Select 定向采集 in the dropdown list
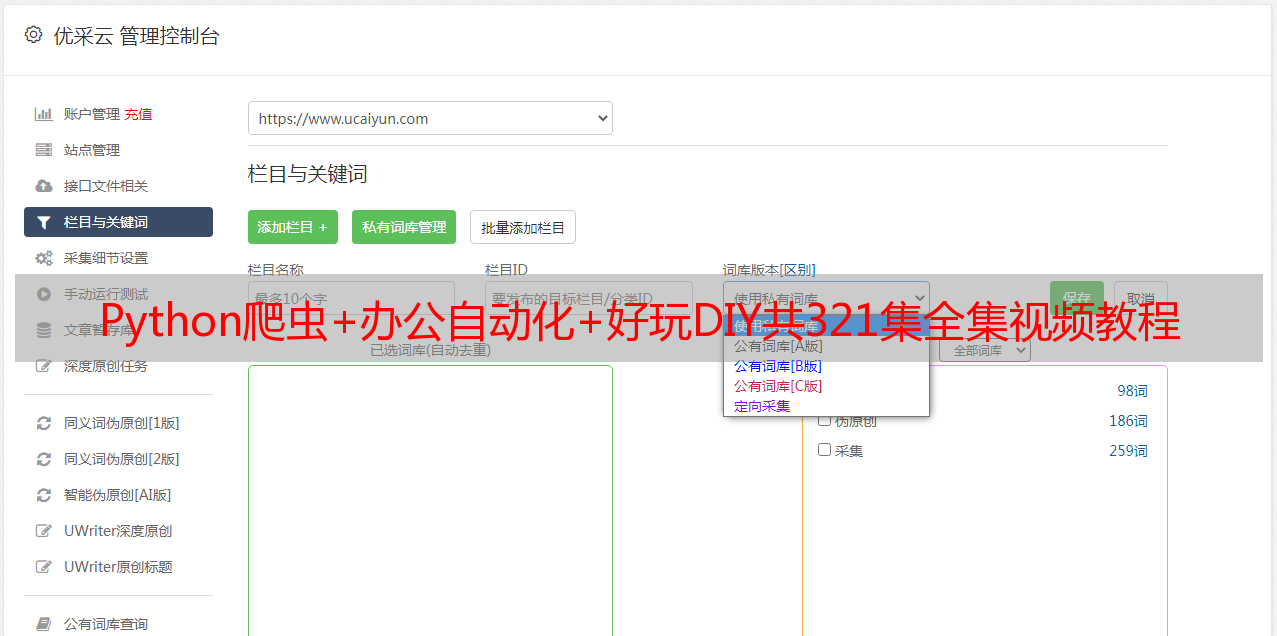 [x=762, y=406]
